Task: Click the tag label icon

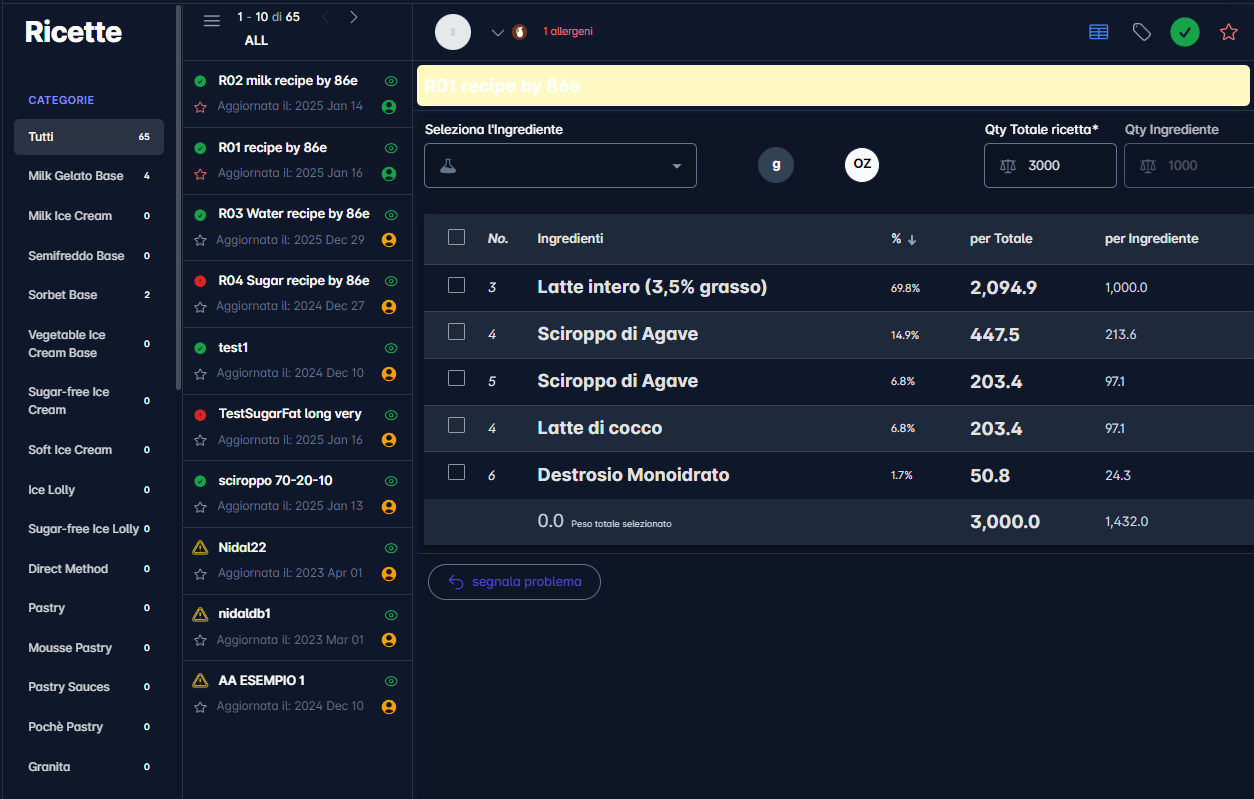Action: coord(1141,32)
